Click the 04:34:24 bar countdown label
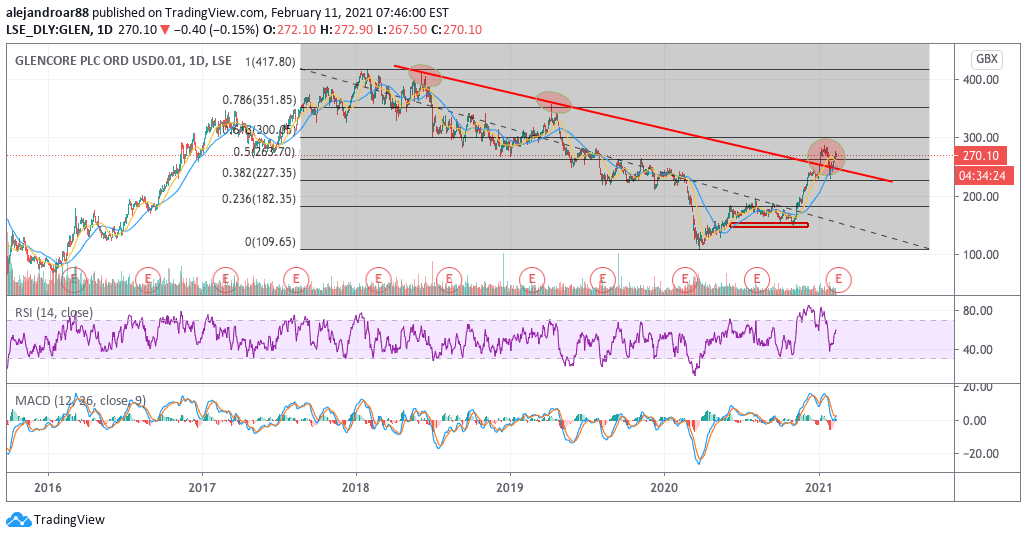This screenshot has height=538, width=1027. 982,176
